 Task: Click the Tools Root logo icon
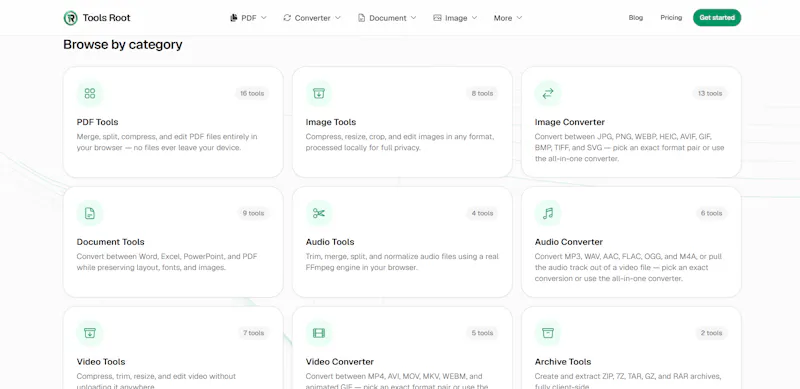[70, 18]
